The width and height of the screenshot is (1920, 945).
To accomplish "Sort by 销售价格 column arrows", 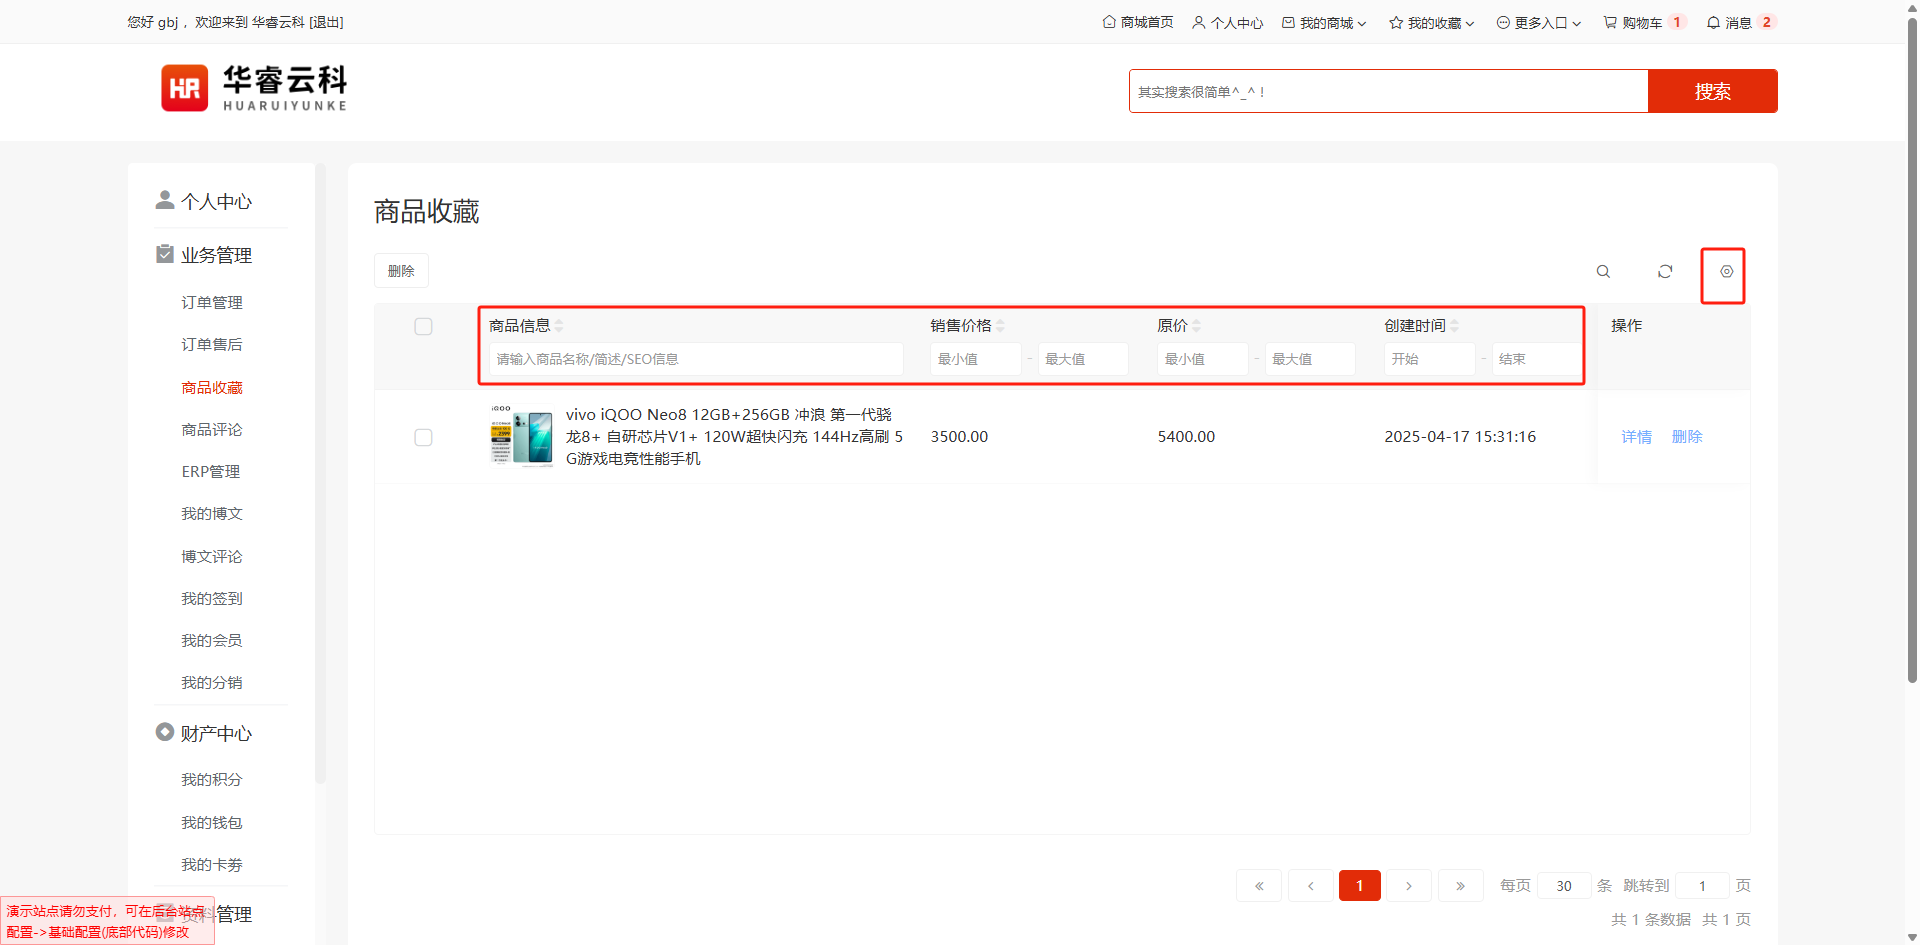I will 1000,326.
